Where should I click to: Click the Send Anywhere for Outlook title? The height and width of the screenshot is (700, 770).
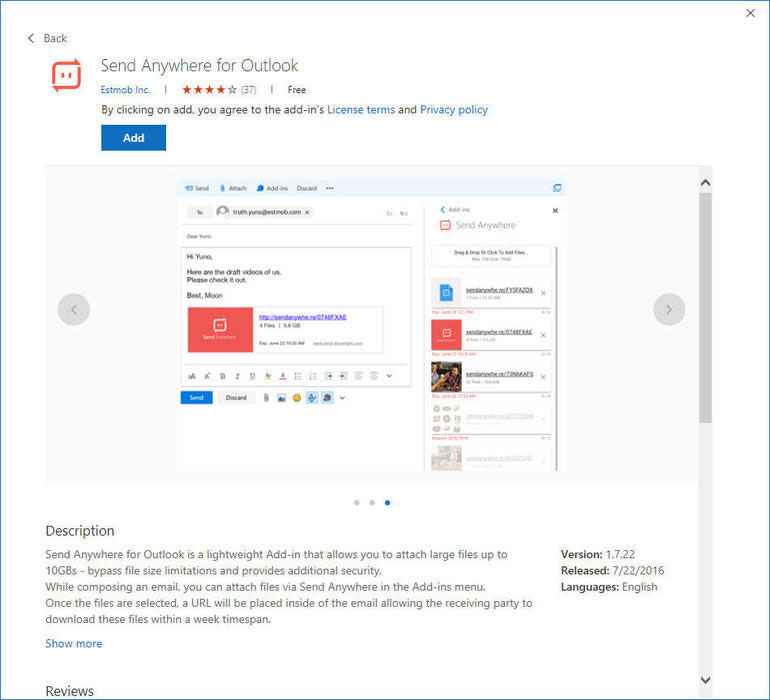coord(199,65)
